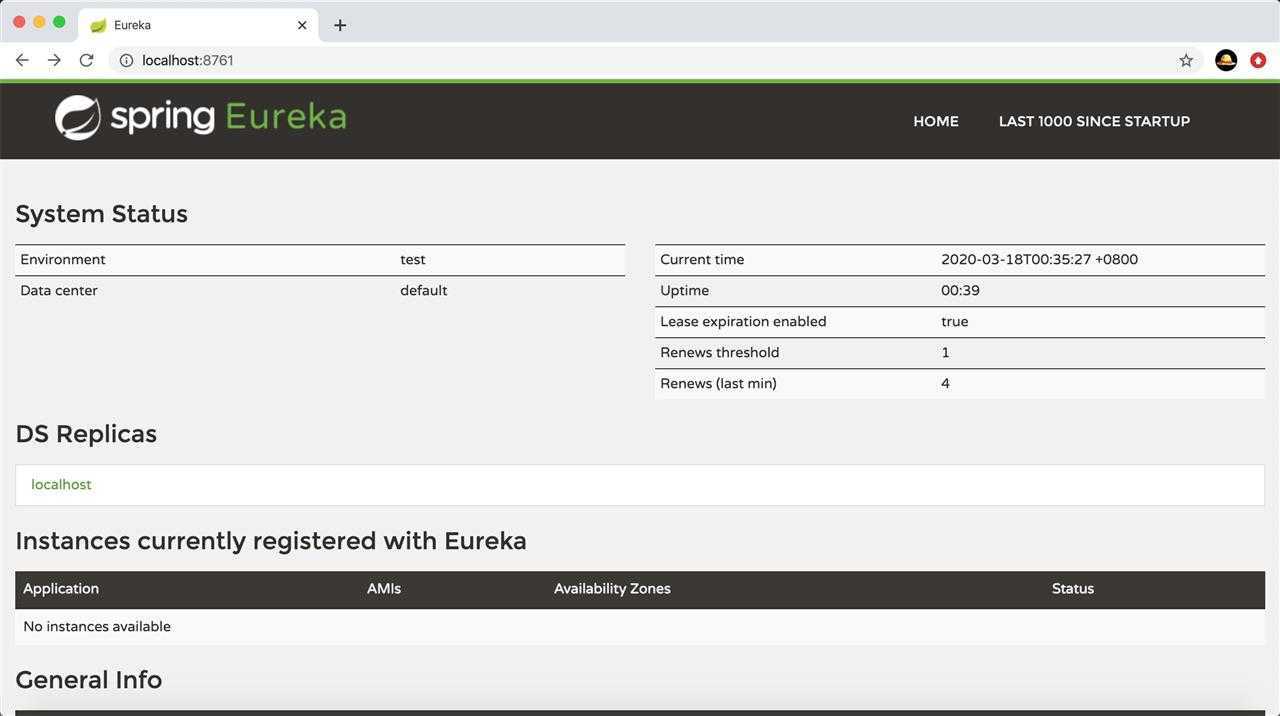
Task: Bookmark this page with the star icon
Action: (x=1186, y=60)
